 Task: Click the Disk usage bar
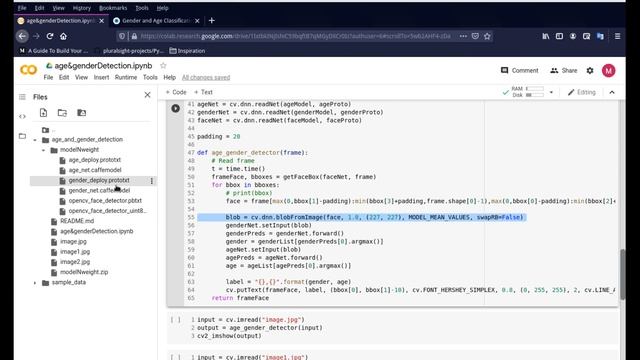click(535, 95)
